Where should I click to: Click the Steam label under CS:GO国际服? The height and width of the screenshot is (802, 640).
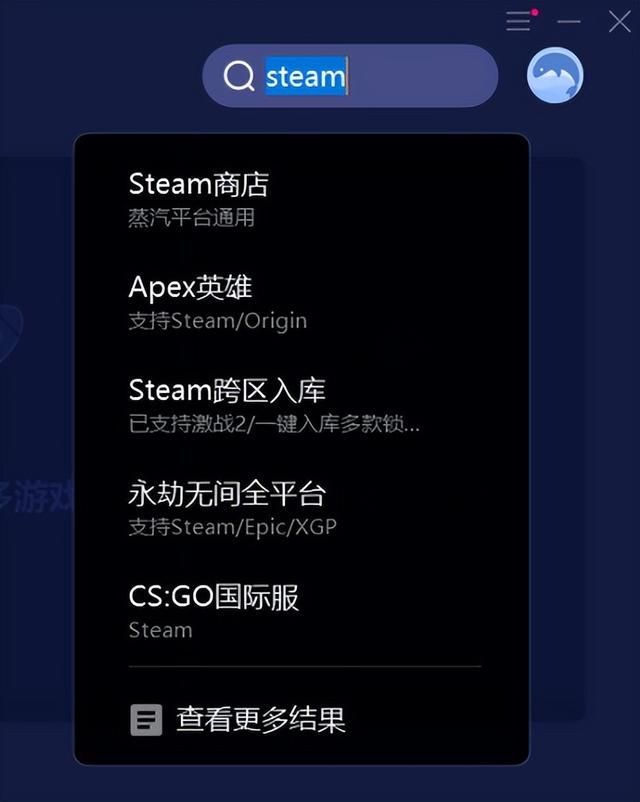[x=161, y=630]
